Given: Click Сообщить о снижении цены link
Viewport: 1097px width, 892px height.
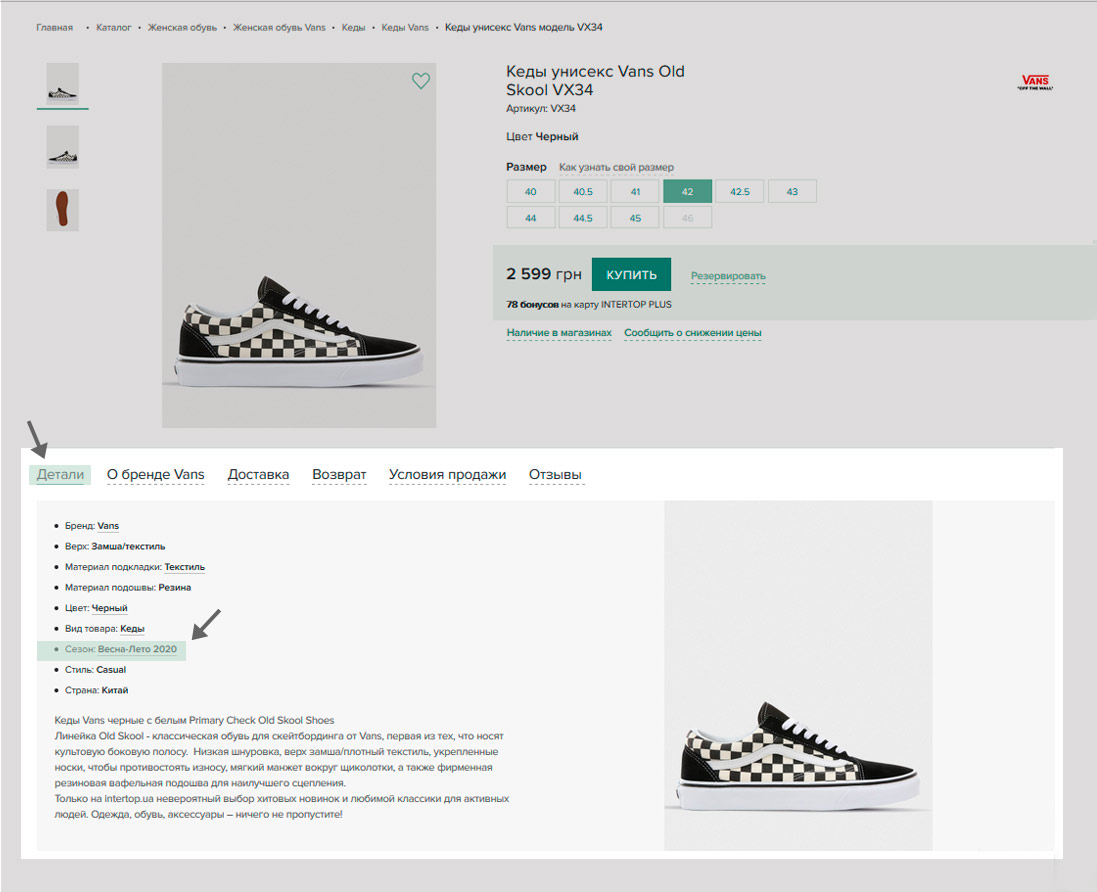Looking at the screenshot, I should coord(693,333).
